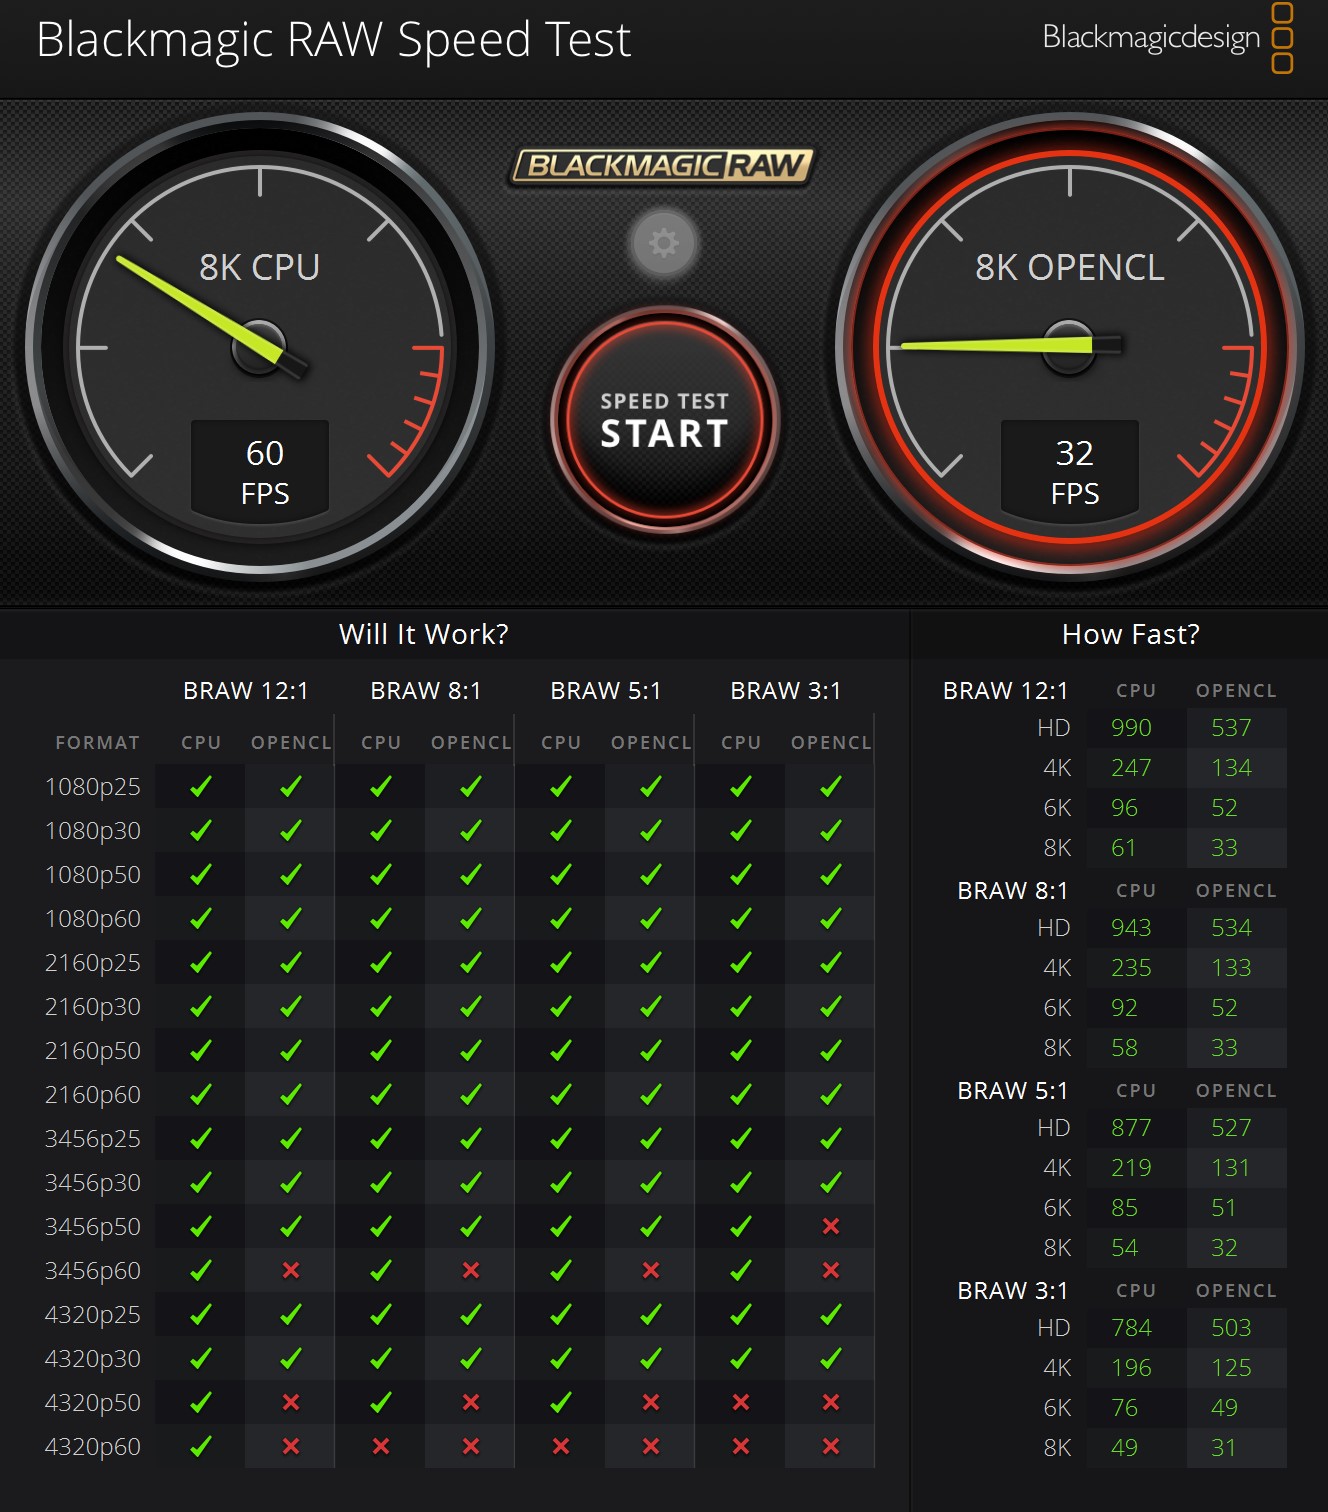Click red X for 3456p50 BRAW 3:1 OpenCL

pos(830,1227)
